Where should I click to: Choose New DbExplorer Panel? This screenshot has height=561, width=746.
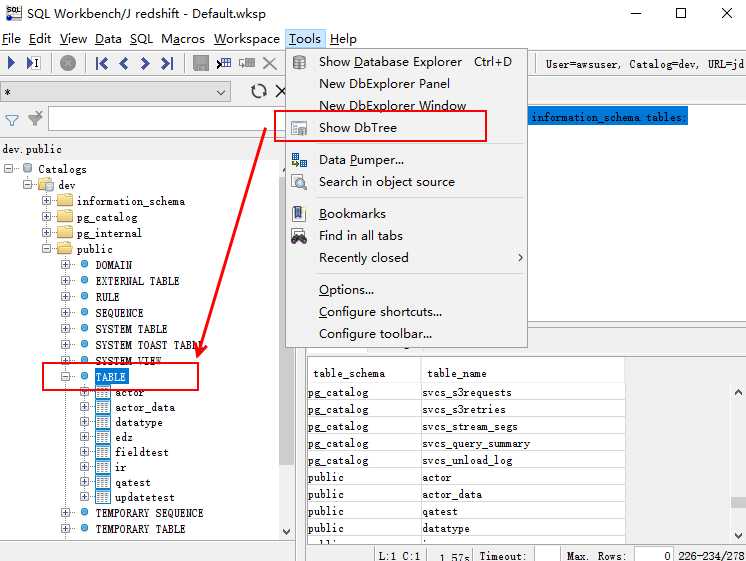tap(406, 84)
